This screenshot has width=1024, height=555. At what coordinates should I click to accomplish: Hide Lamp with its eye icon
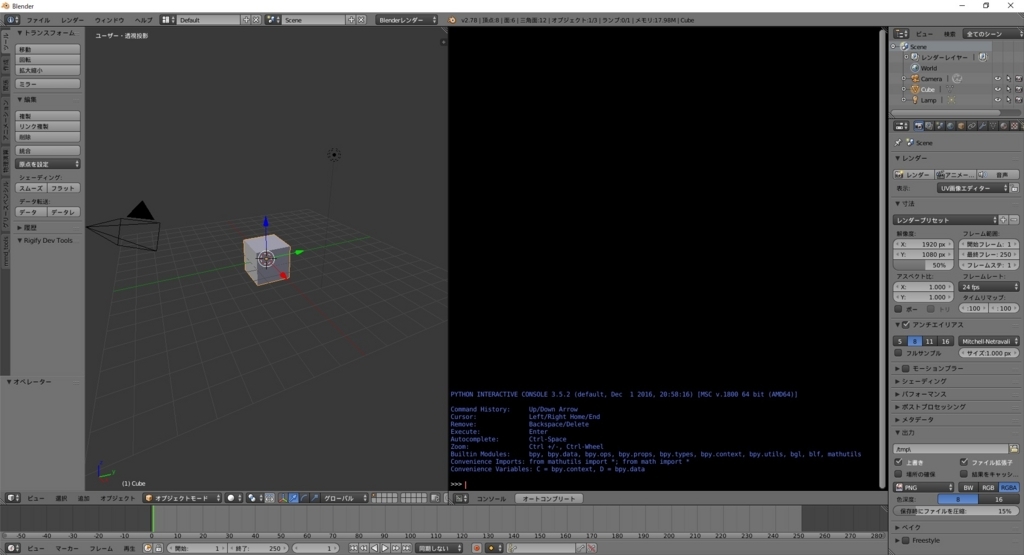997,100
